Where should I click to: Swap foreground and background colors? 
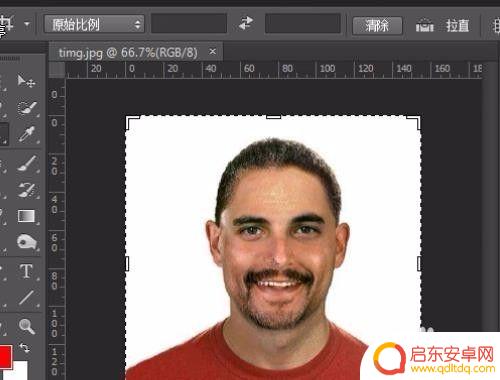click(24, 348)
